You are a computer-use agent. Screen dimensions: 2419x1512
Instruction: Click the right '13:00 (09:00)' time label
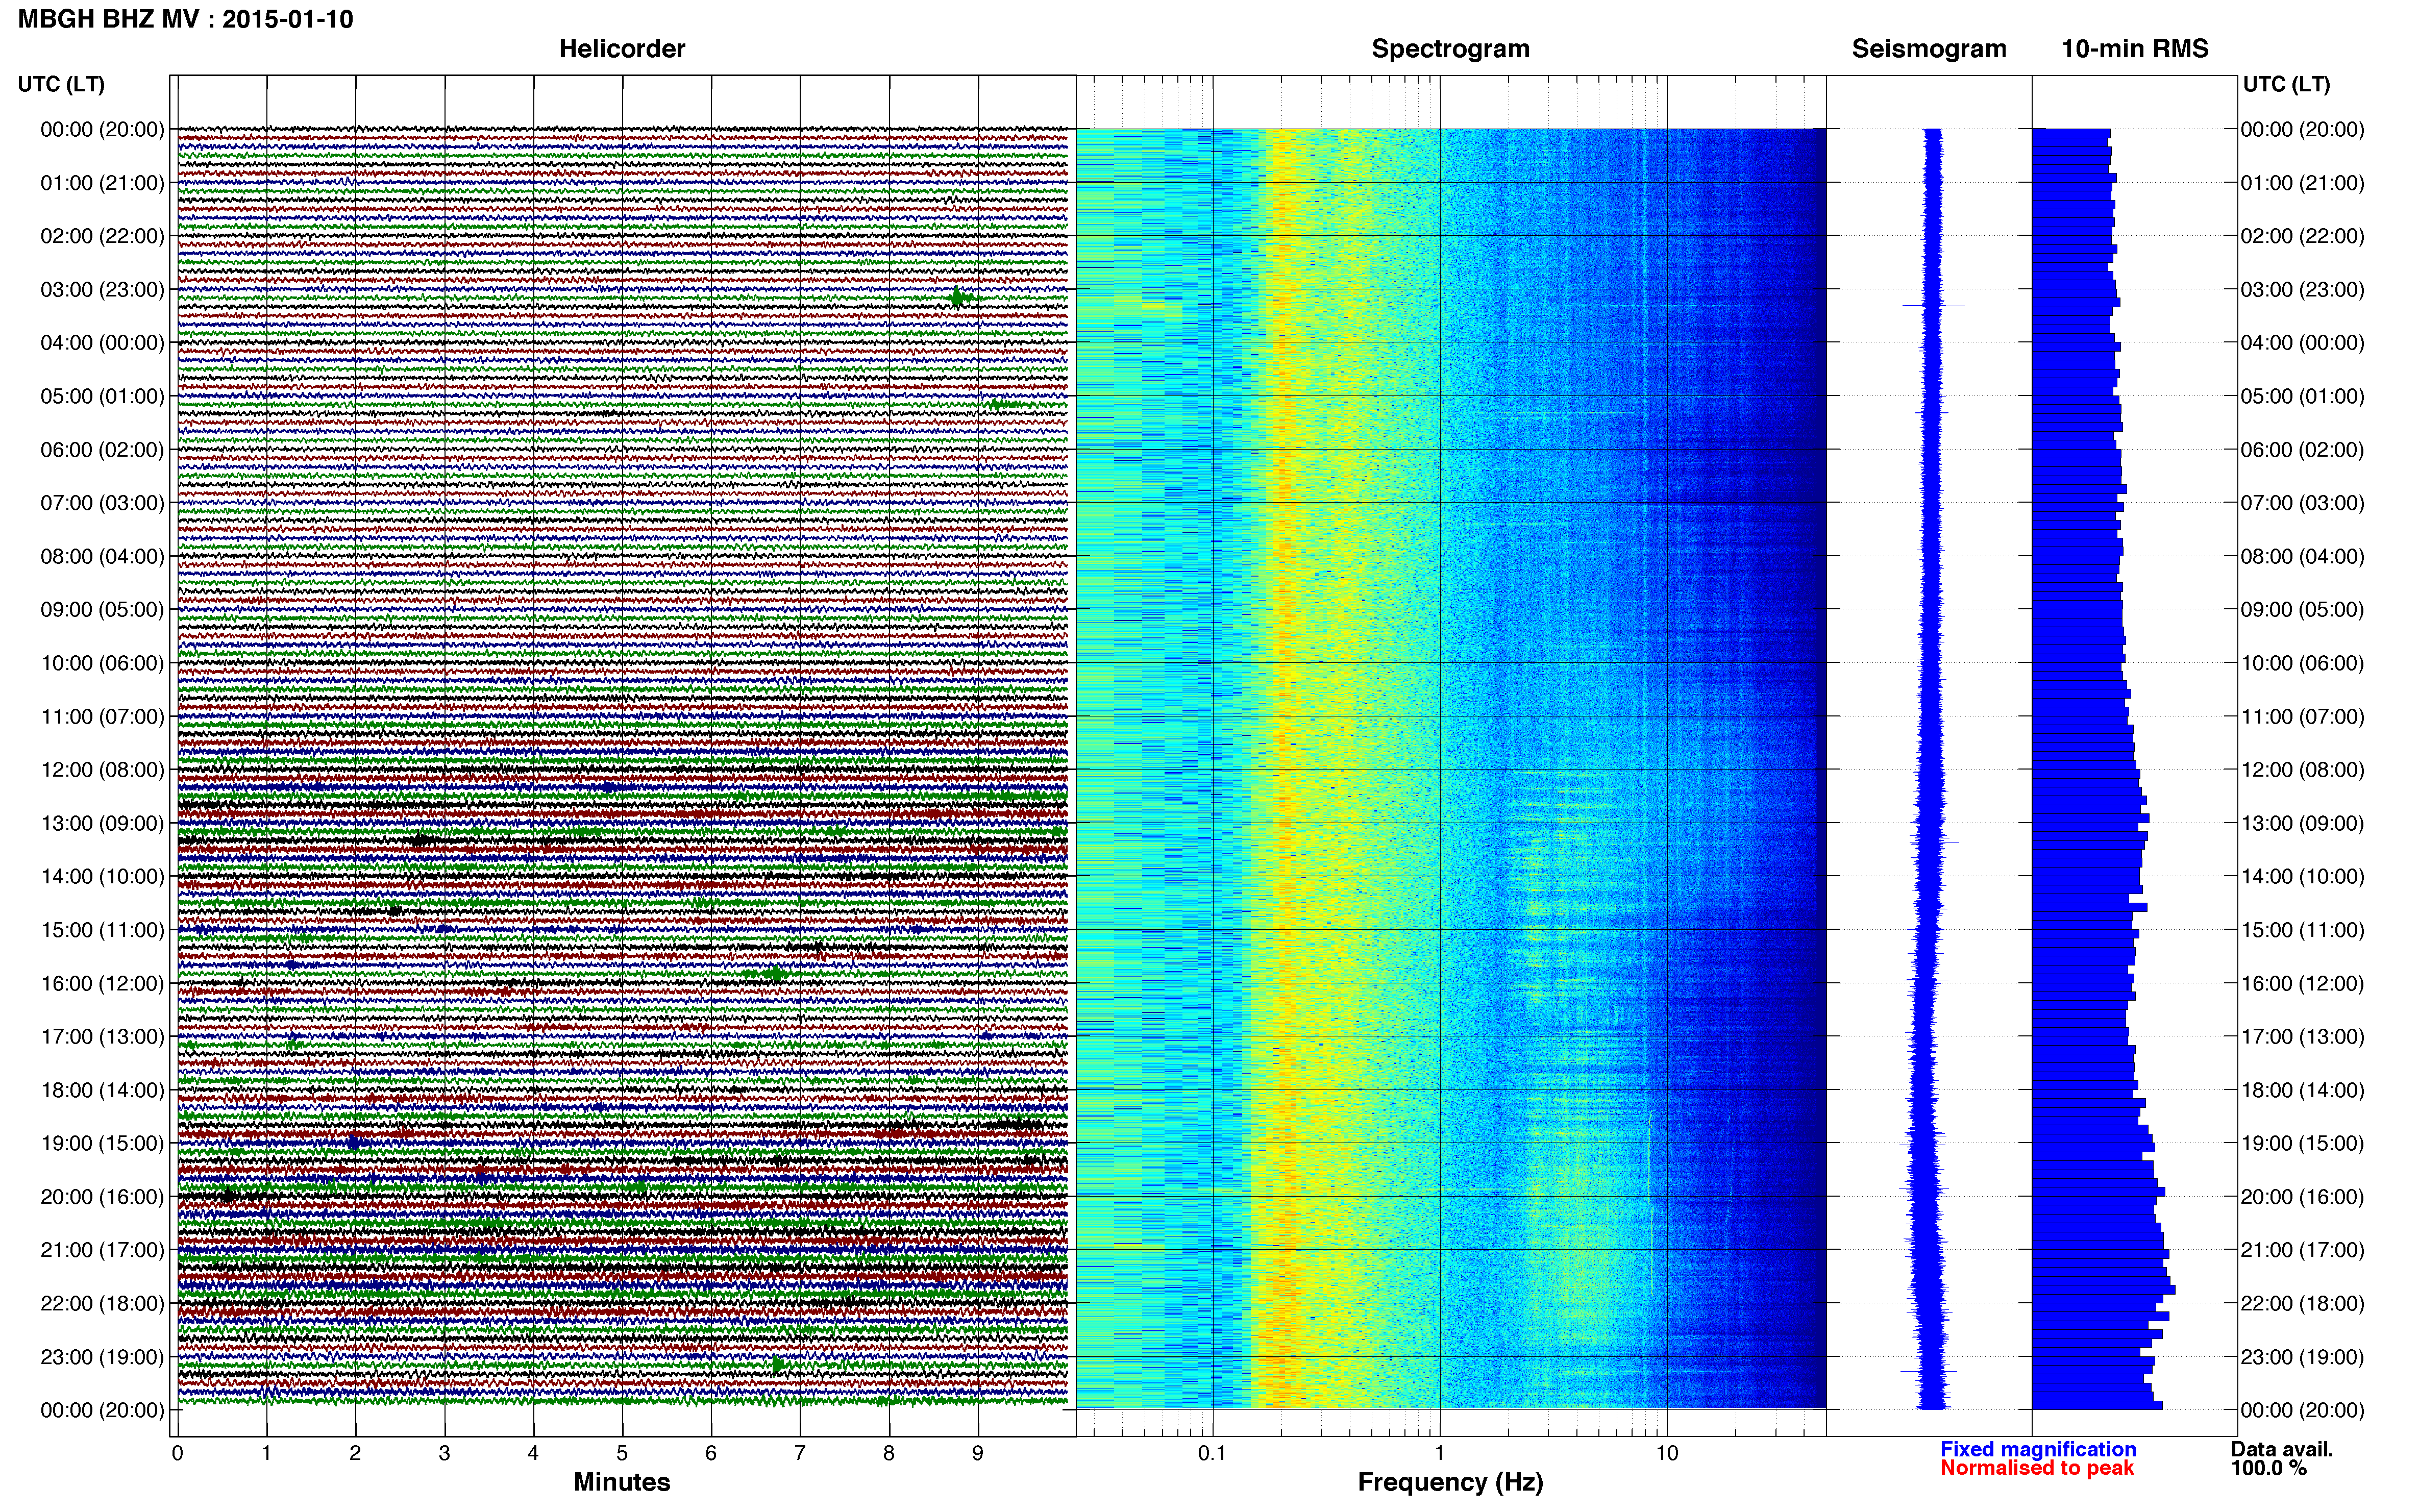(x=2302, y=823)
